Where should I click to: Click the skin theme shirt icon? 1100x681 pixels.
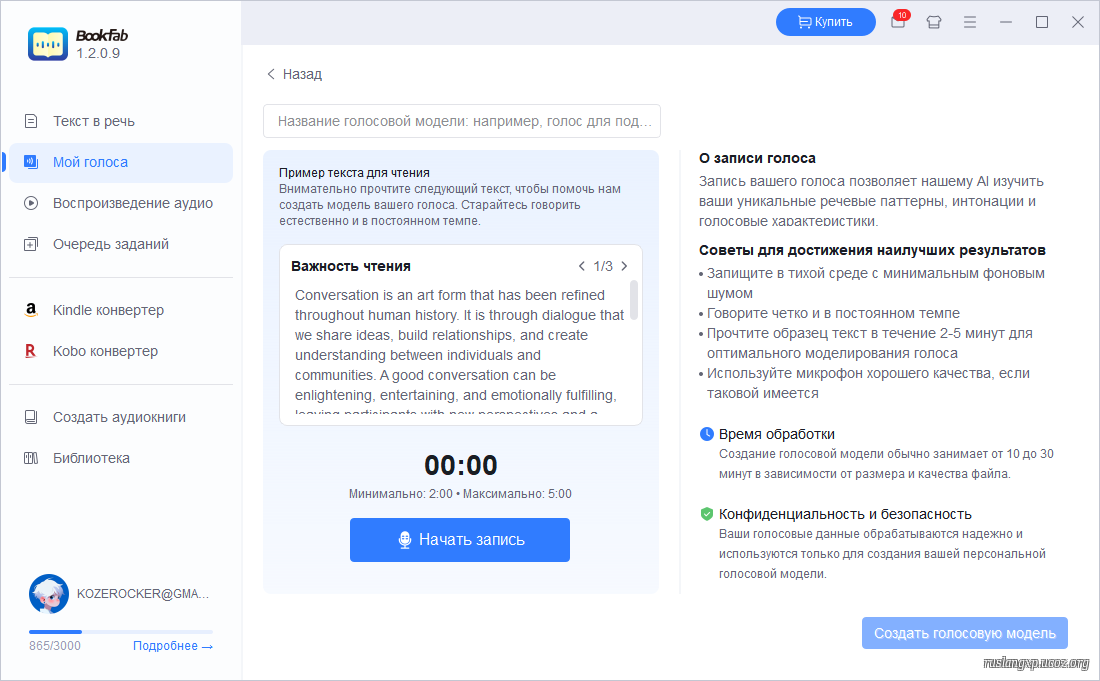pos(934,22)
